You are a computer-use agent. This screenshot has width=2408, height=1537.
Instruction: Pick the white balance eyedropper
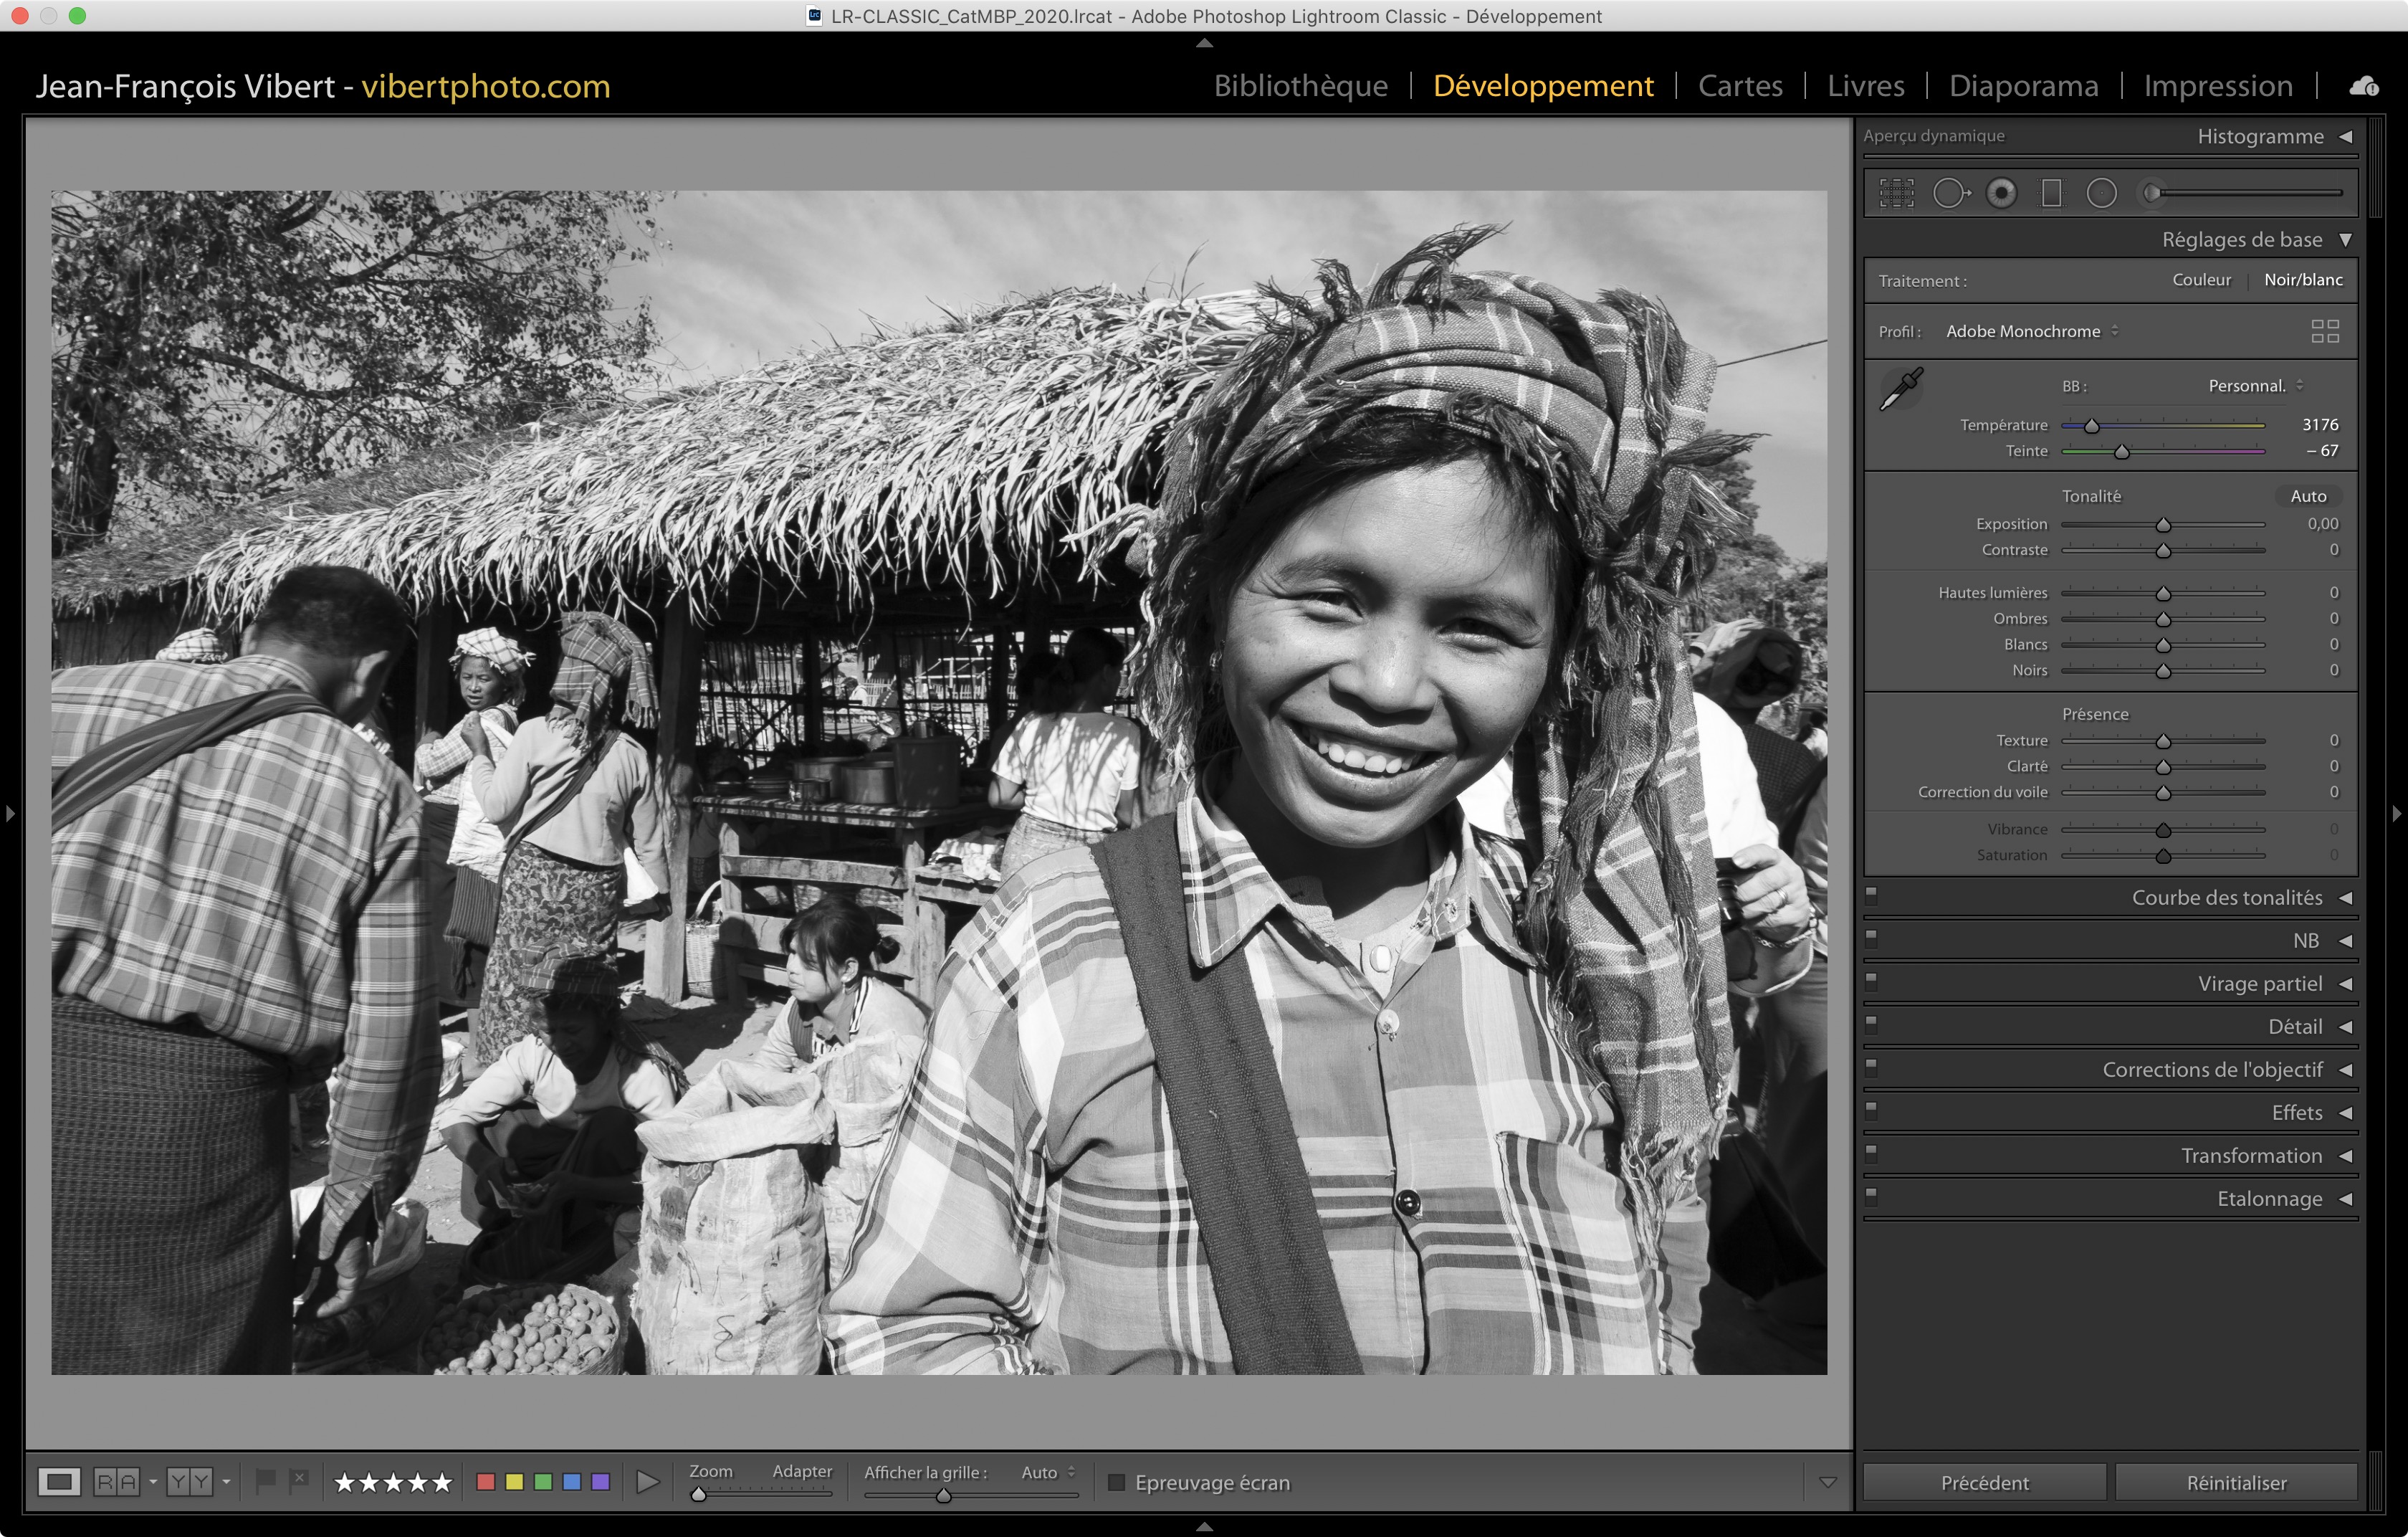[1901, 389]
